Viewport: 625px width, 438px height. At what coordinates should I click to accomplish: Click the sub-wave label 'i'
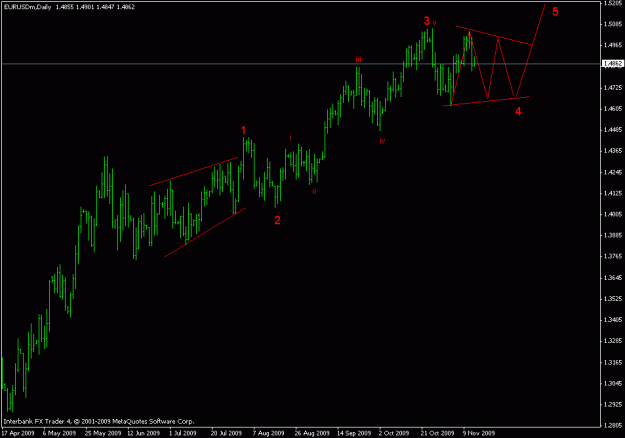tap(290, 137)
